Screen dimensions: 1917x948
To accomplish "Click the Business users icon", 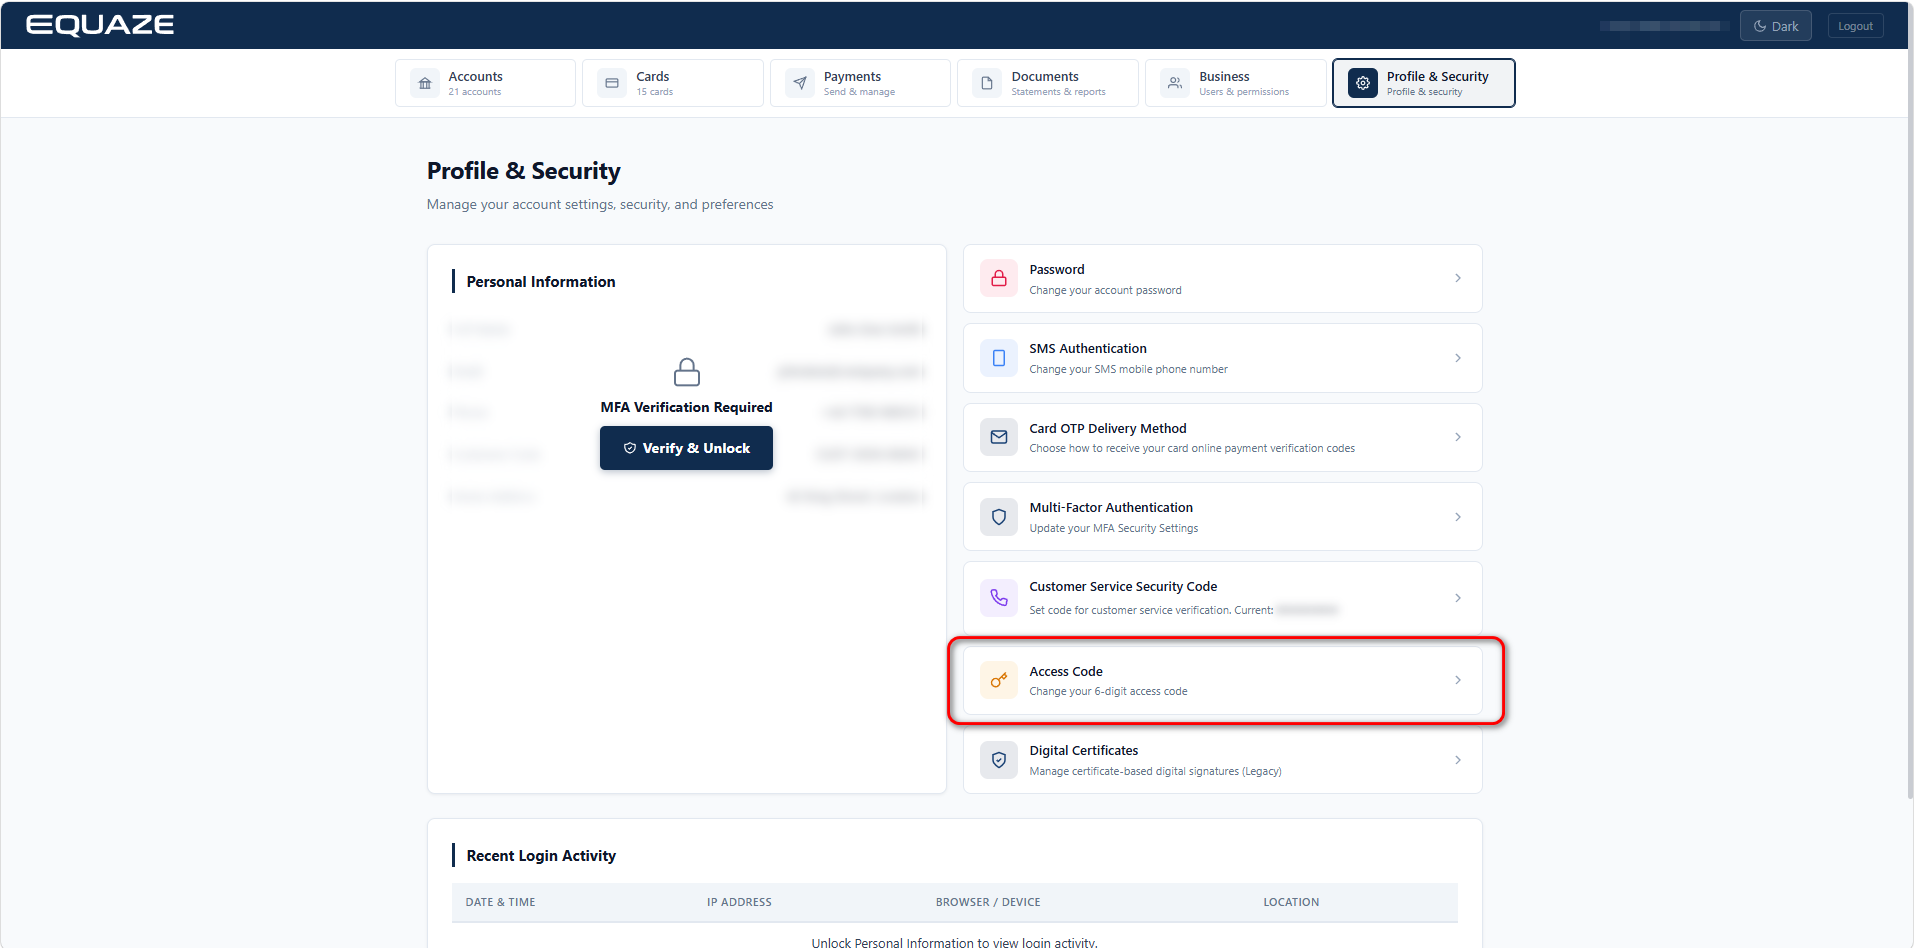I will [x=1175, y=83].
